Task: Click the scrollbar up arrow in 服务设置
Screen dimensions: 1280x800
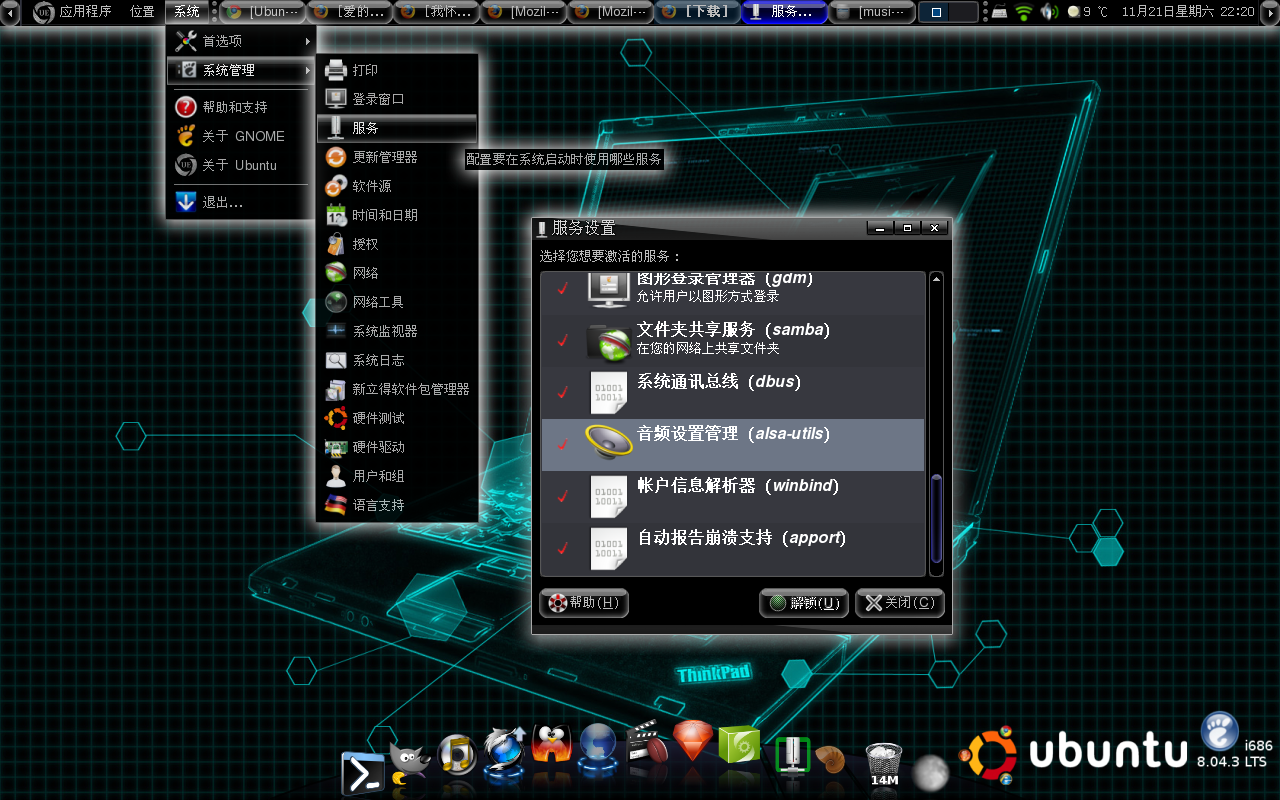Action: pyautogui.click(x=937, y=279)
